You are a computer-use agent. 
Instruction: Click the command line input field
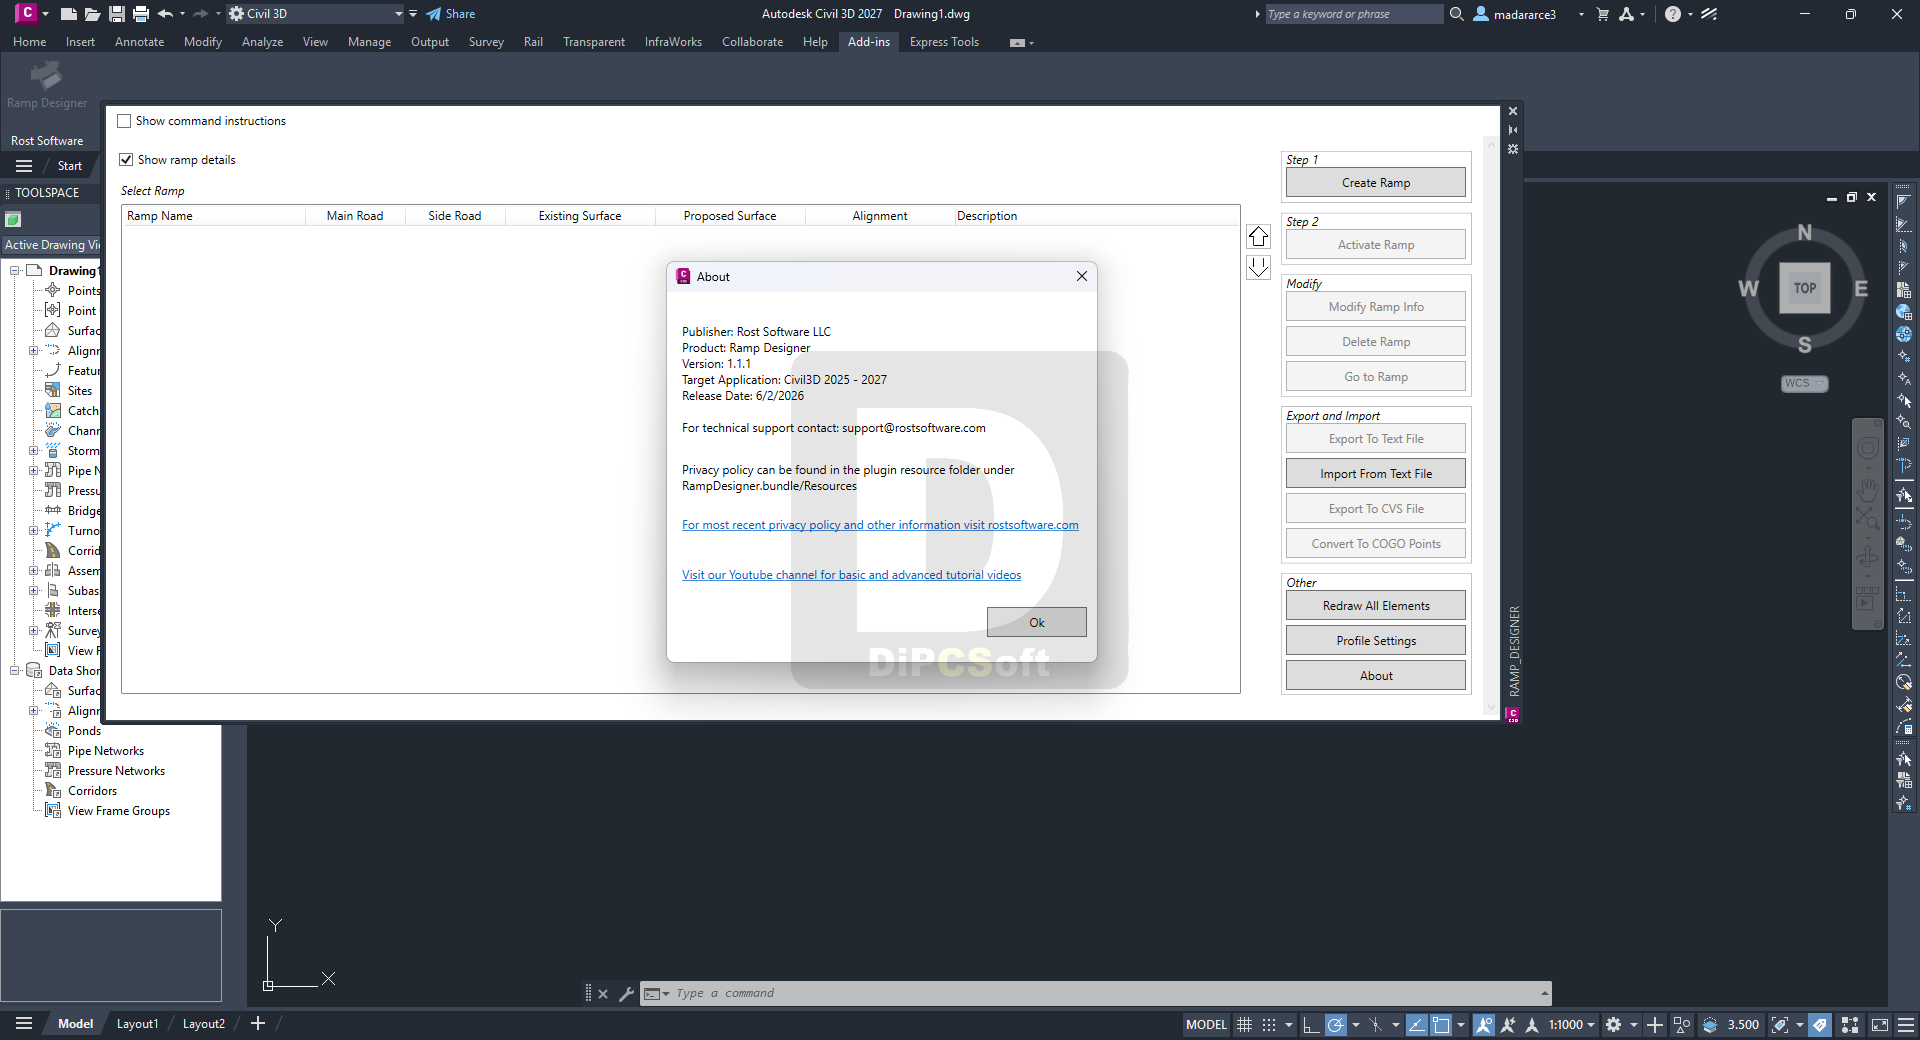(x=1105, y=993)
